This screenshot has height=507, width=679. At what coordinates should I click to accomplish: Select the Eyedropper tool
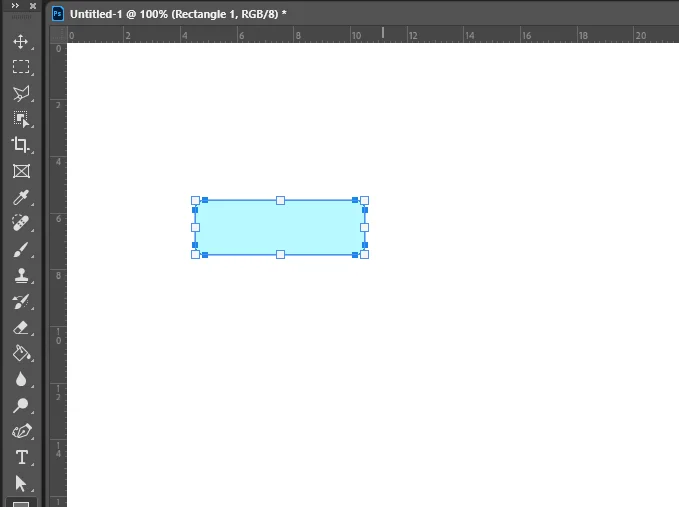[x=21, y=197]
